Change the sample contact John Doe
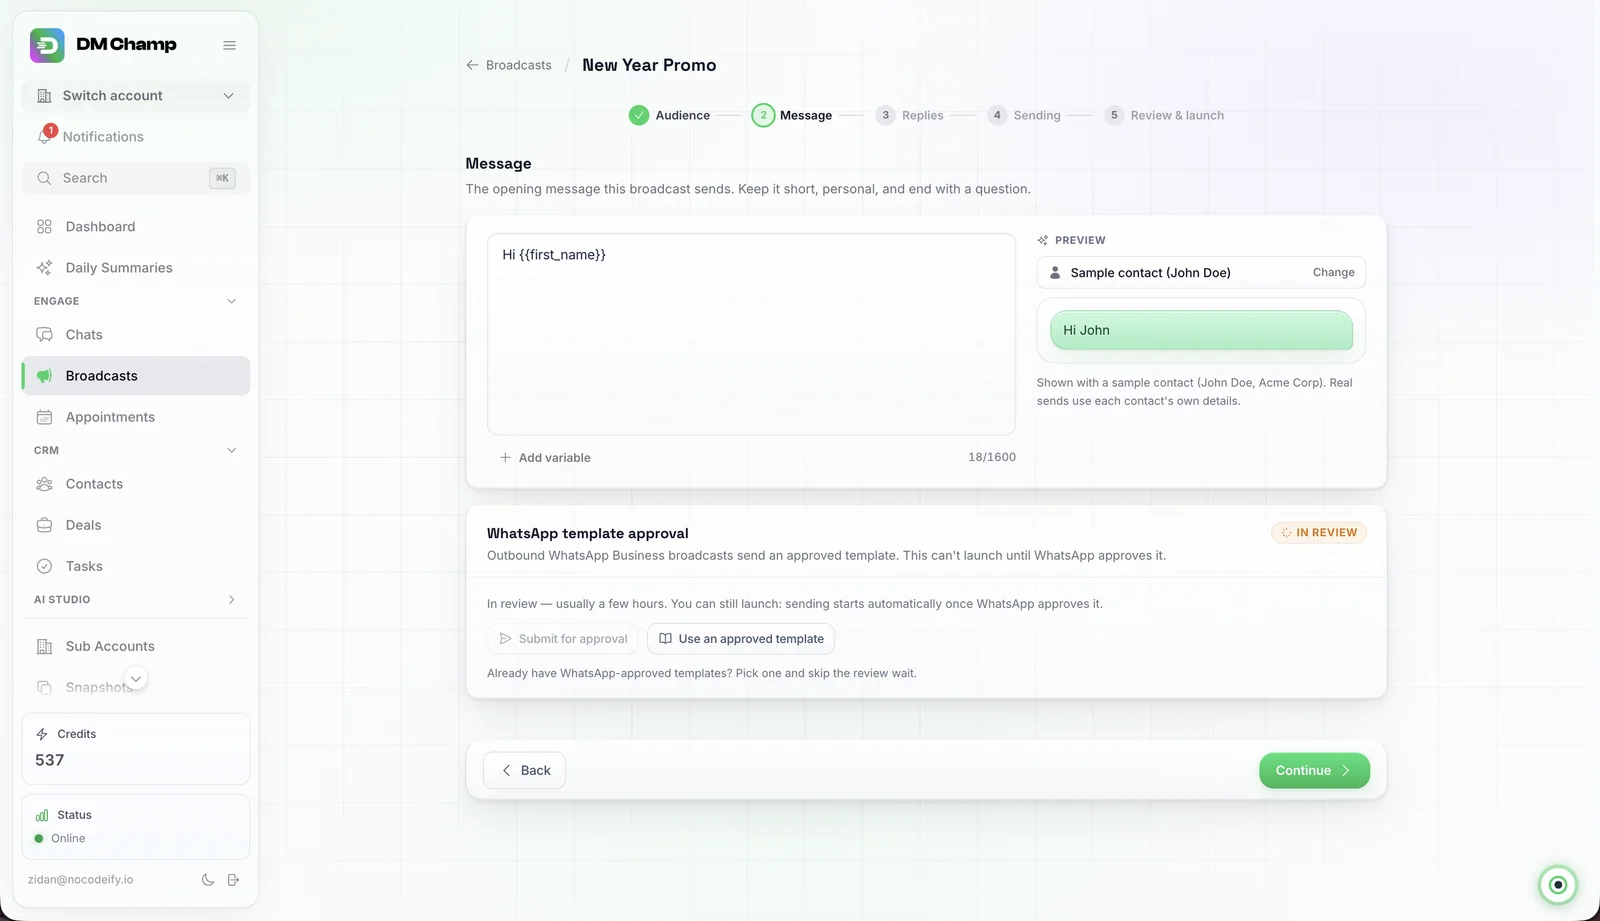1600x921 pixels. [x=1333, y=272]
